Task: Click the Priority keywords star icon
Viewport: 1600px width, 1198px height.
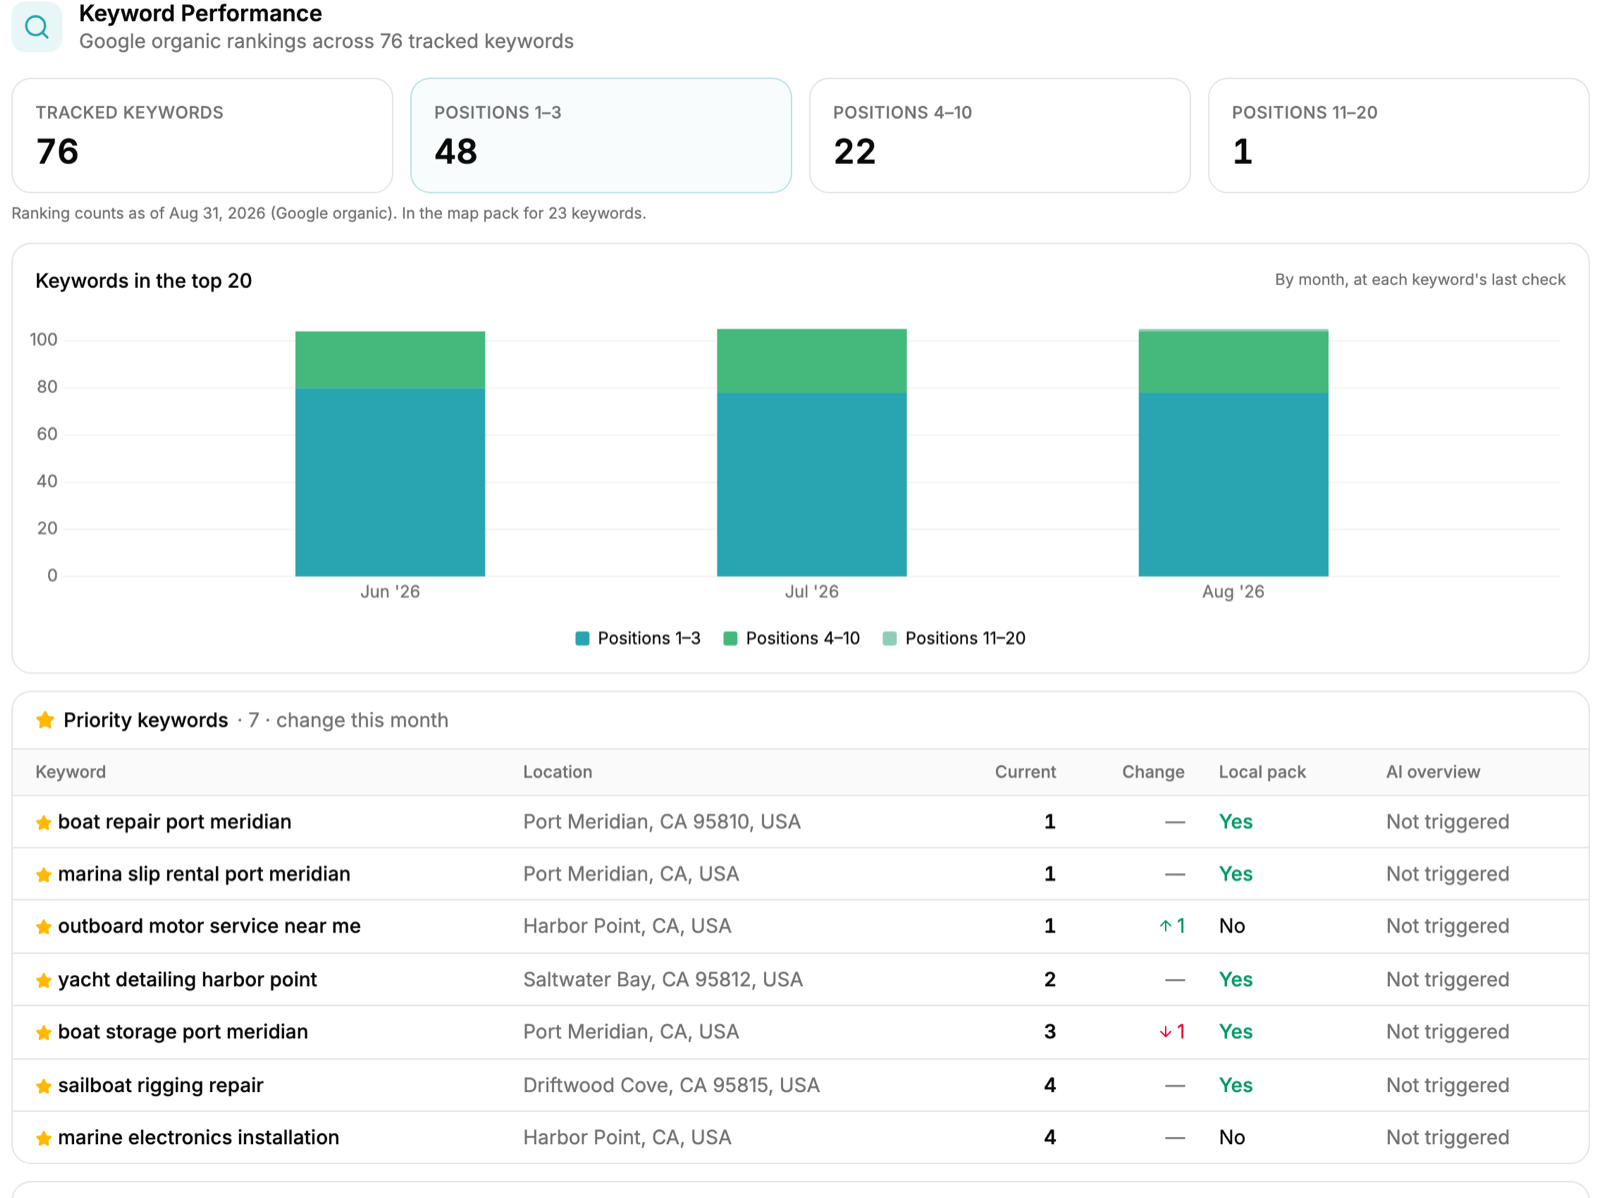Action: point(45,720)
